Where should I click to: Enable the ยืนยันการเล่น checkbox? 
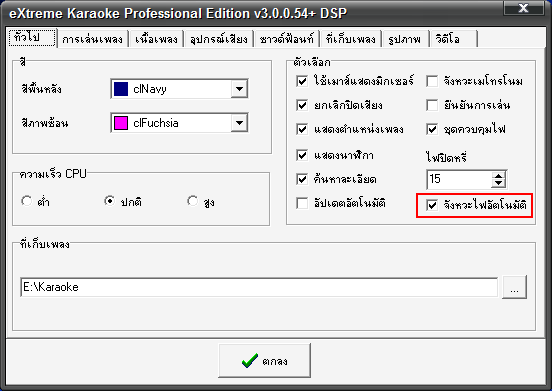432,105
